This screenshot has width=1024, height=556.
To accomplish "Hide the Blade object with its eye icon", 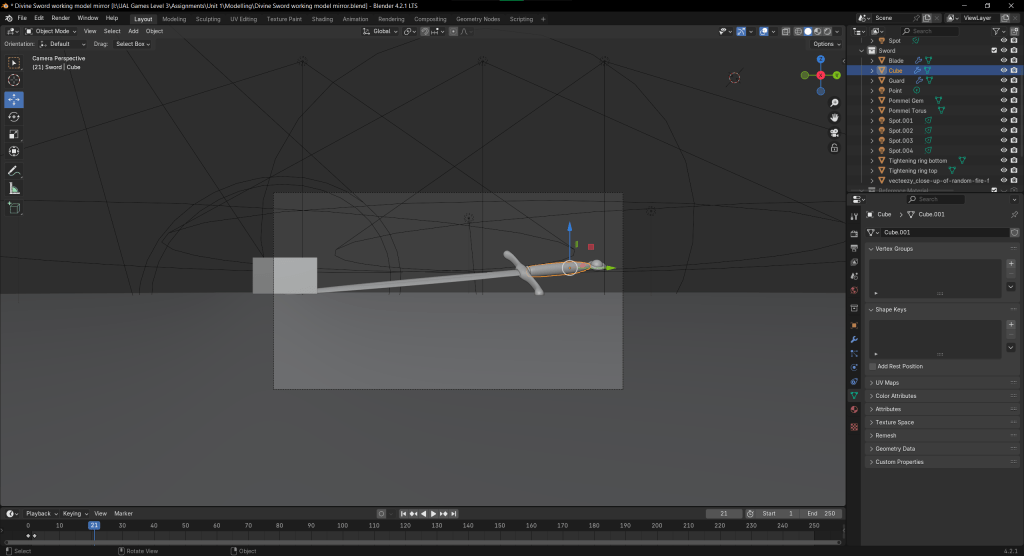I will click(1003, 61).
